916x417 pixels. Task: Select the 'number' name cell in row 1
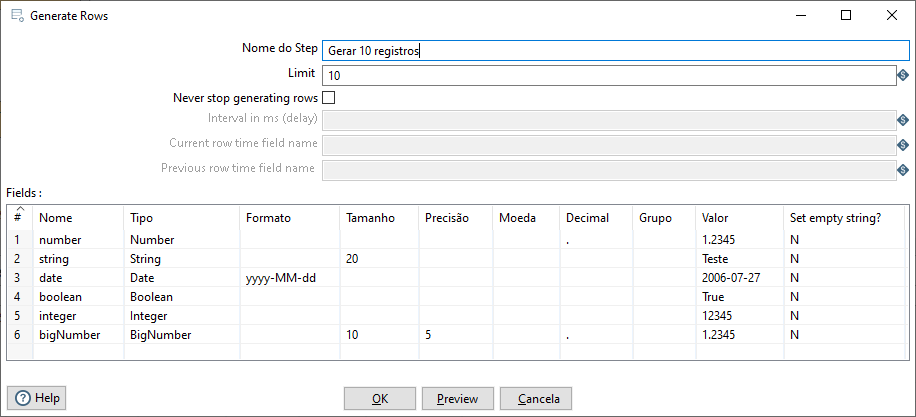78,239
